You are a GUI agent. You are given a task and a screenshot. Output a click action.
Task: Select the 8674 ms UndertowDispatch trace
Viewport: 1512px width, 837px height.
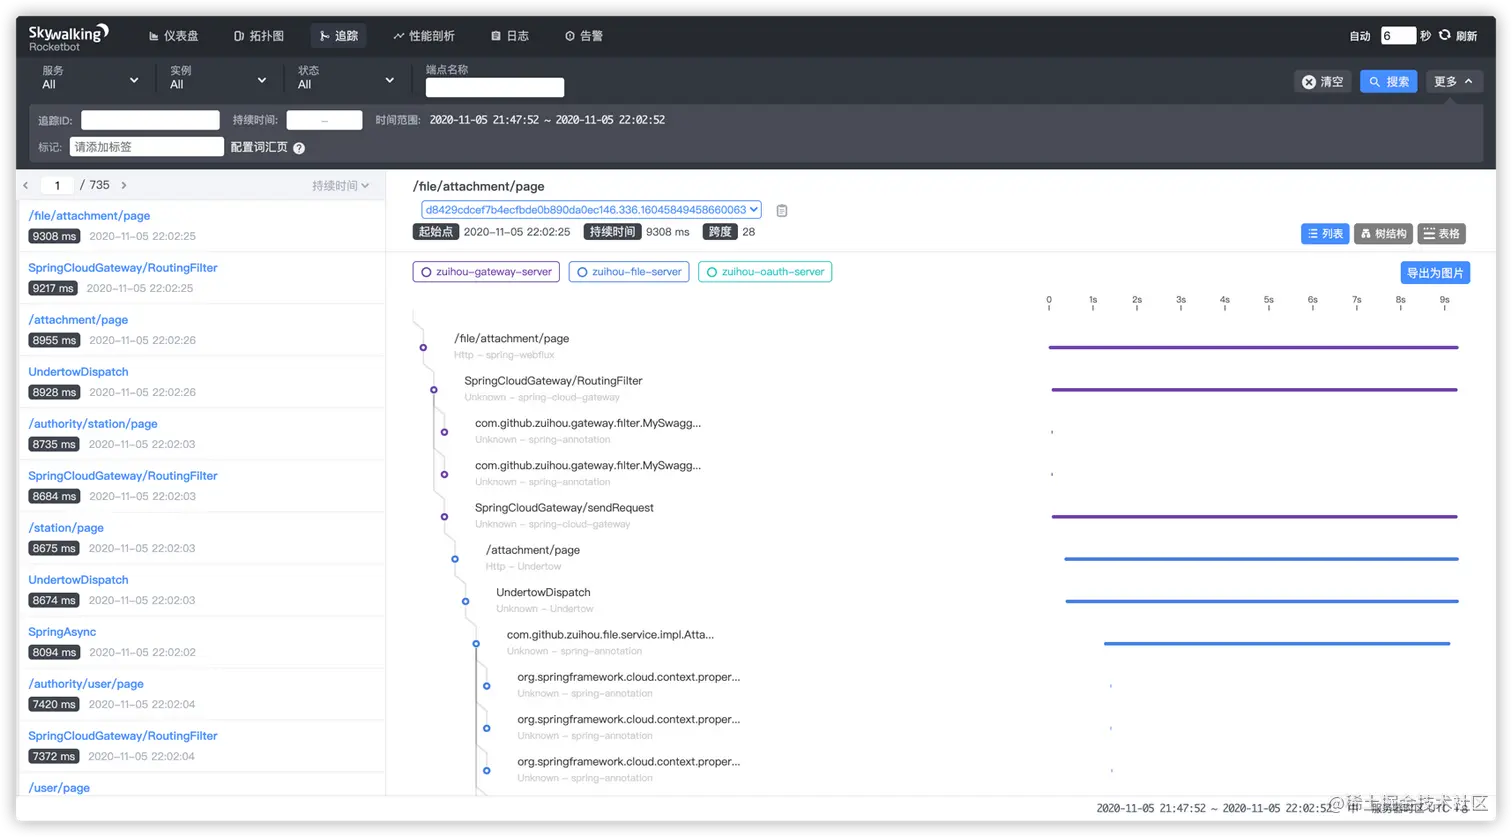tap(201, 590)
